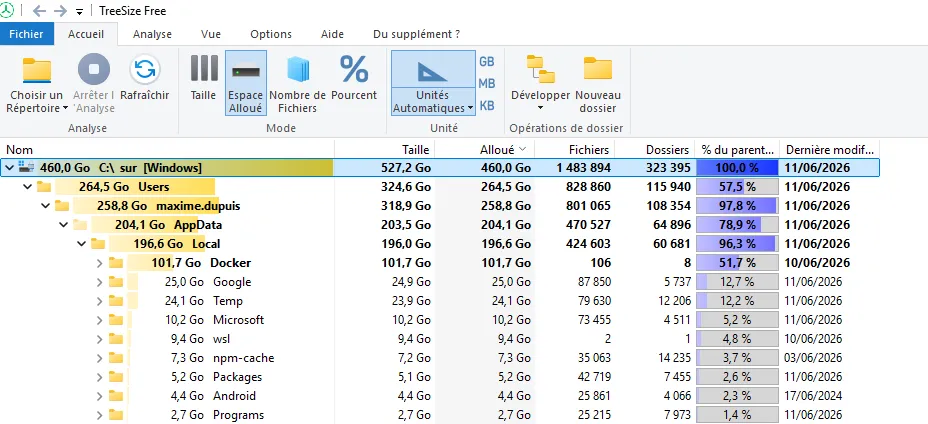Expand the npm-cache folder node

click(x=99, y=358)
